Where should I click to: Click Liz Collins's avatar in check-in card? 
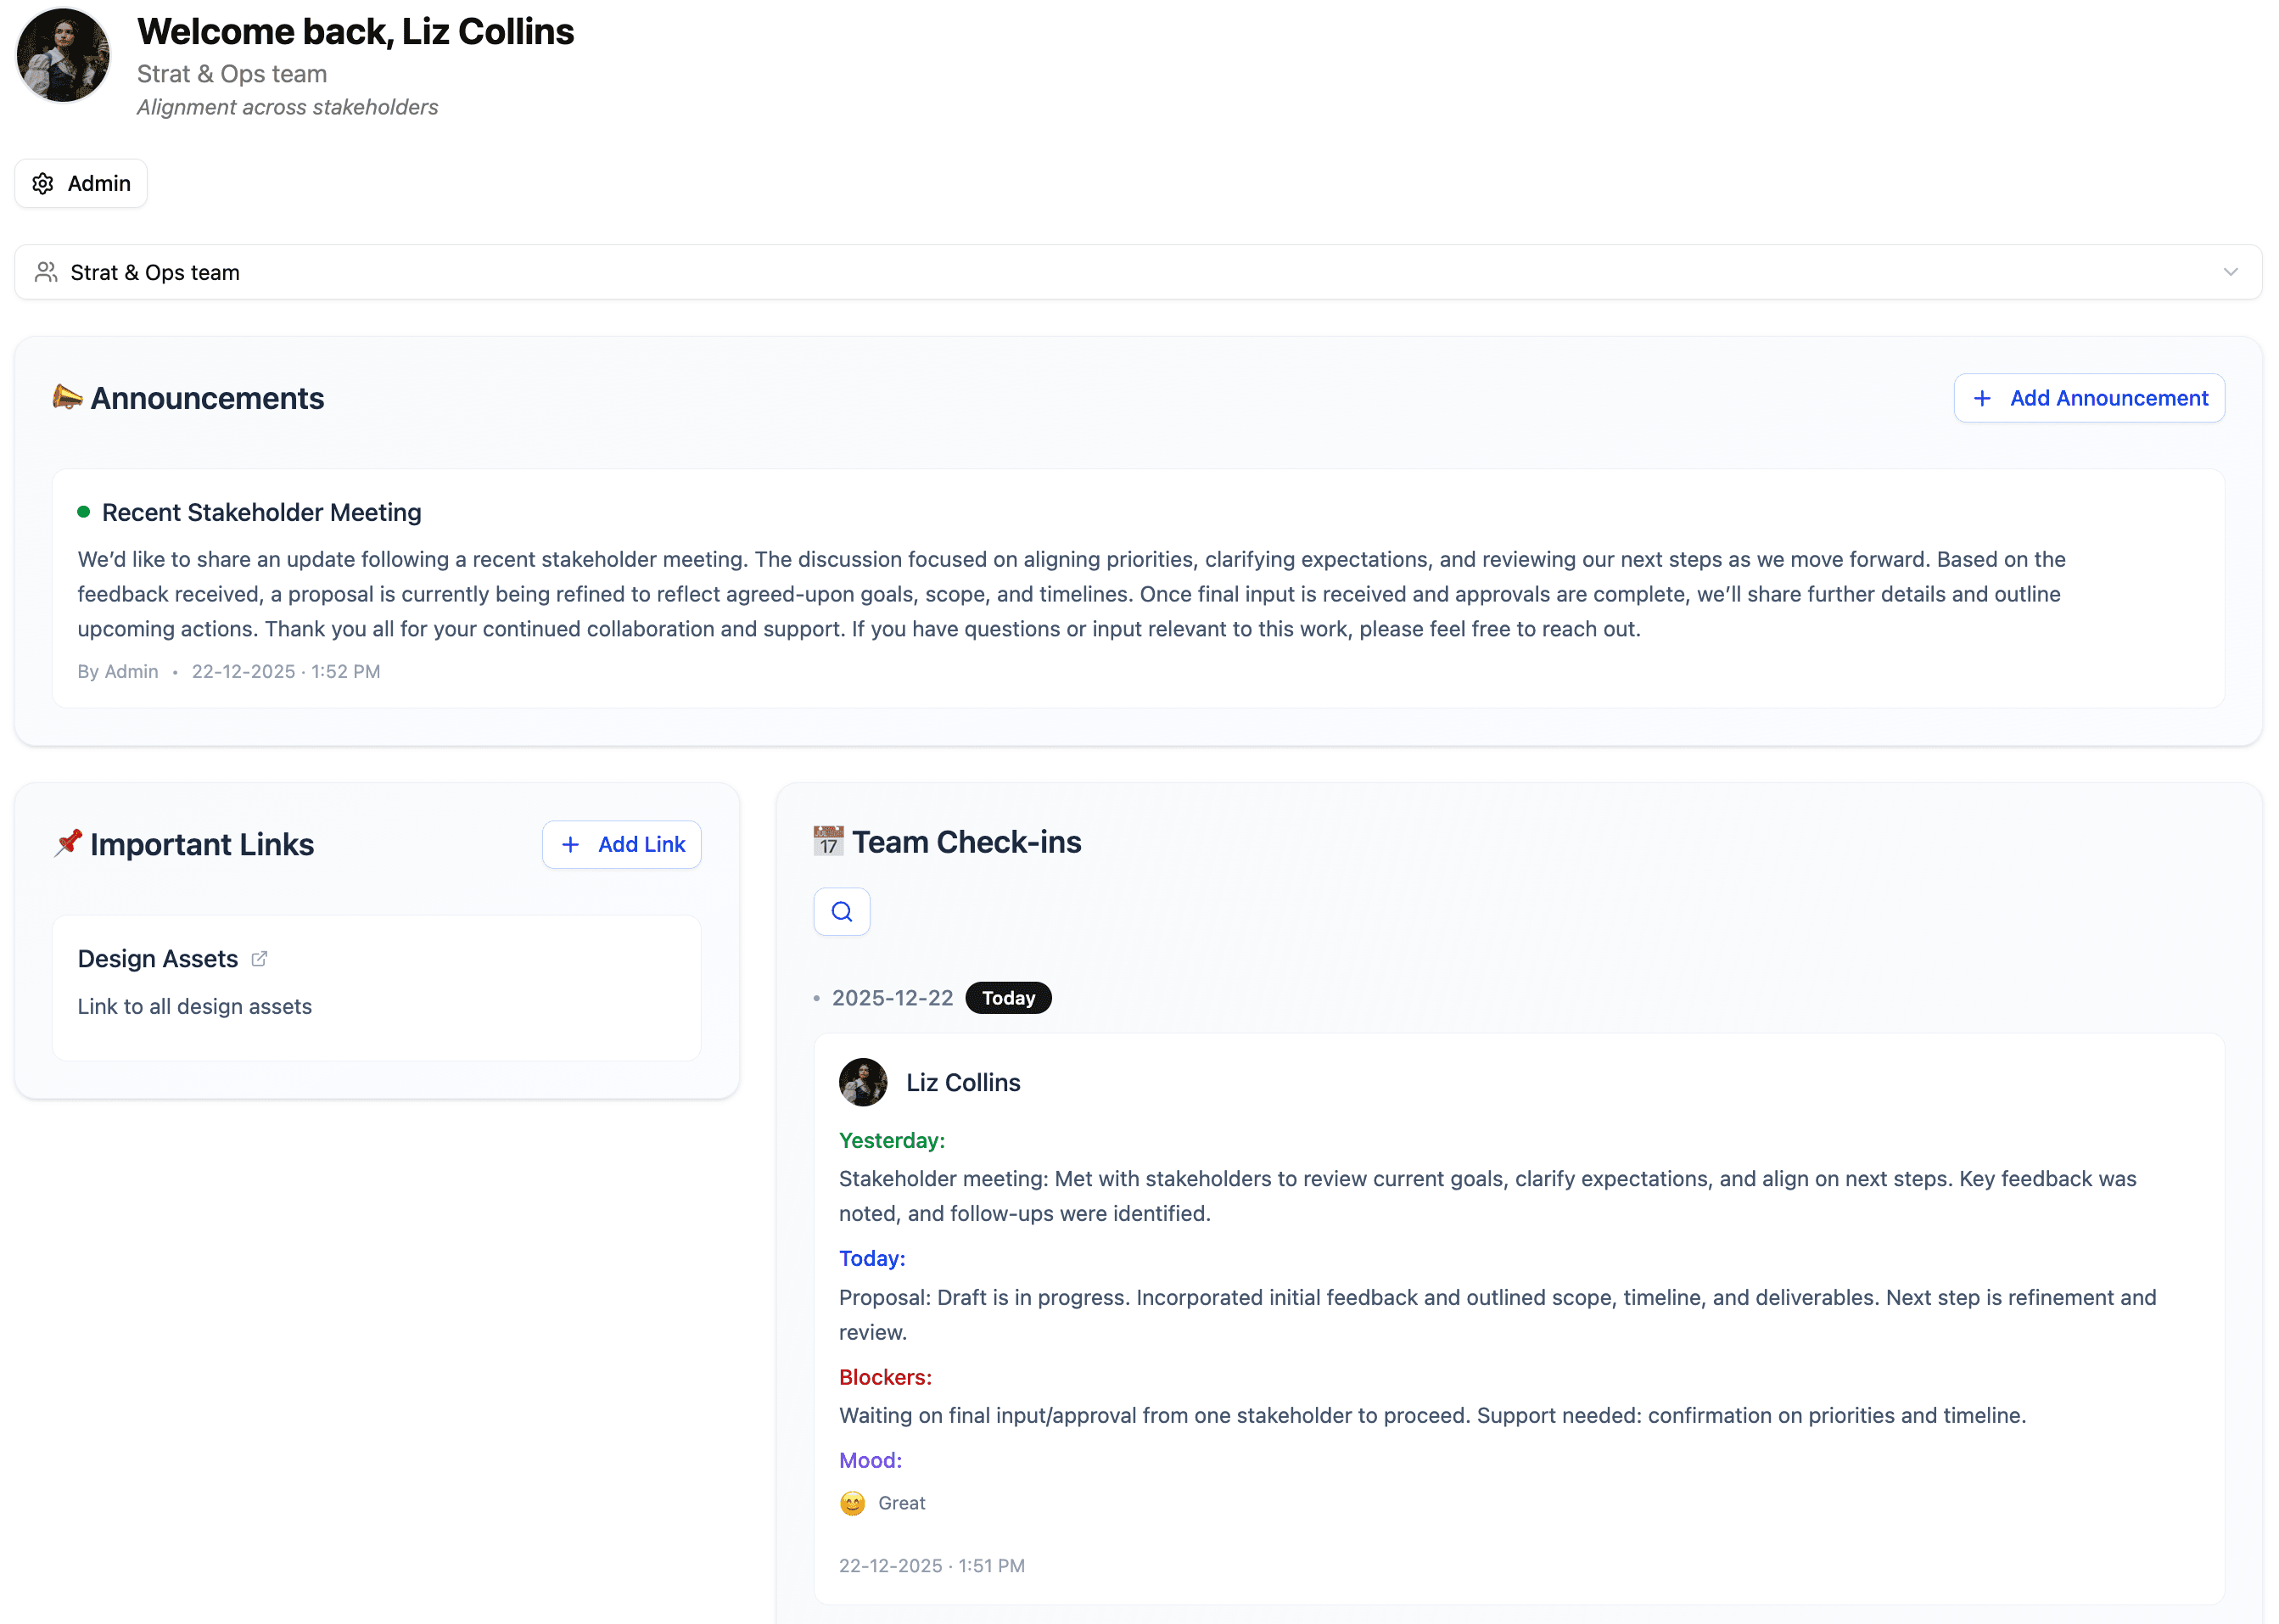(x=863, y=1083)
